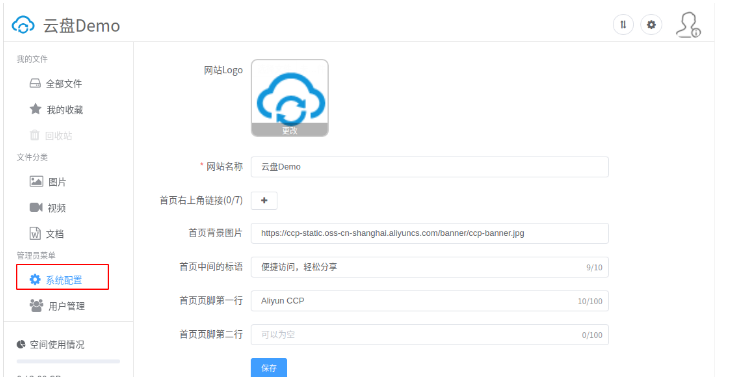Select 系统配置 in the admin menu
732x379 pixels.
[63, 277]
